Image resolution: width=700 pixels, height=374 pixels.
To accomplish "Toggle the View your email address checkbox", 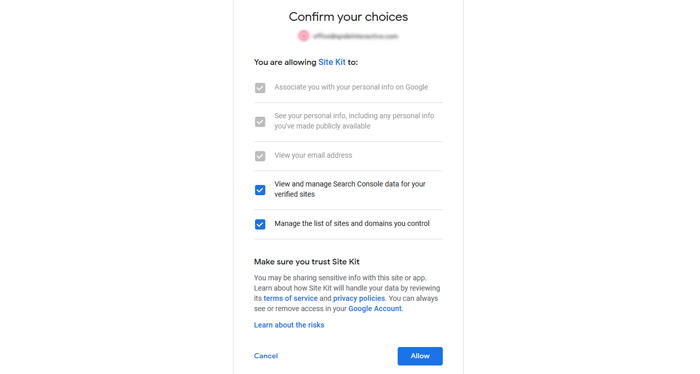I will pos(260,156).
